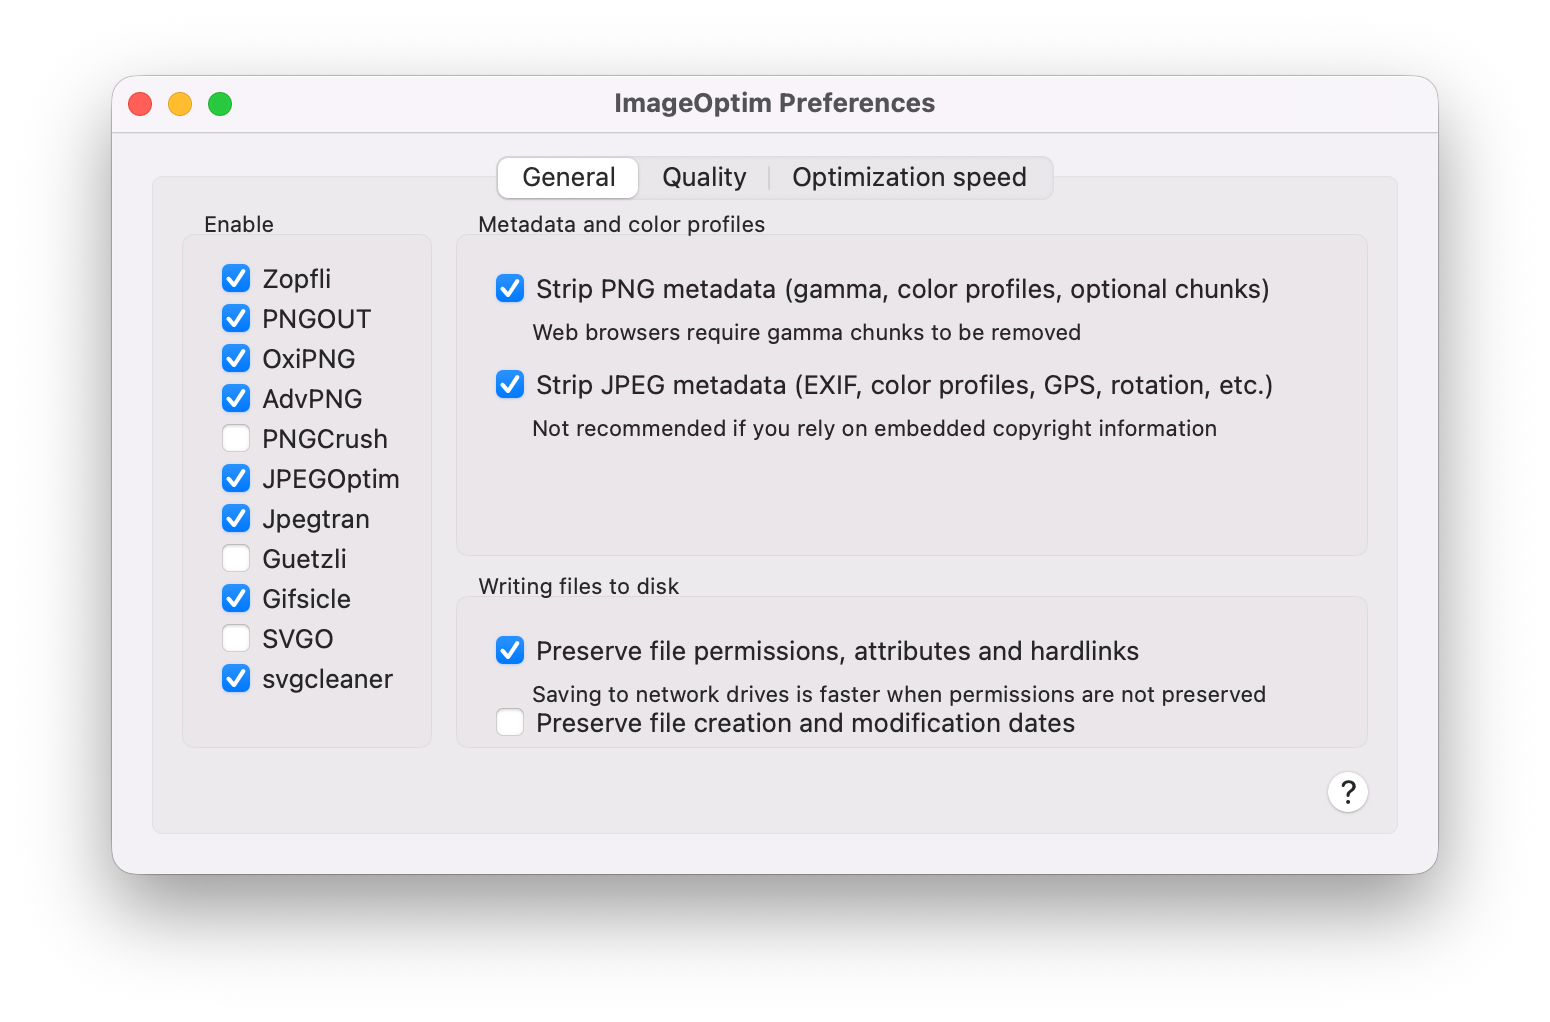Open the Optimization speed tab

coord(909,178)
